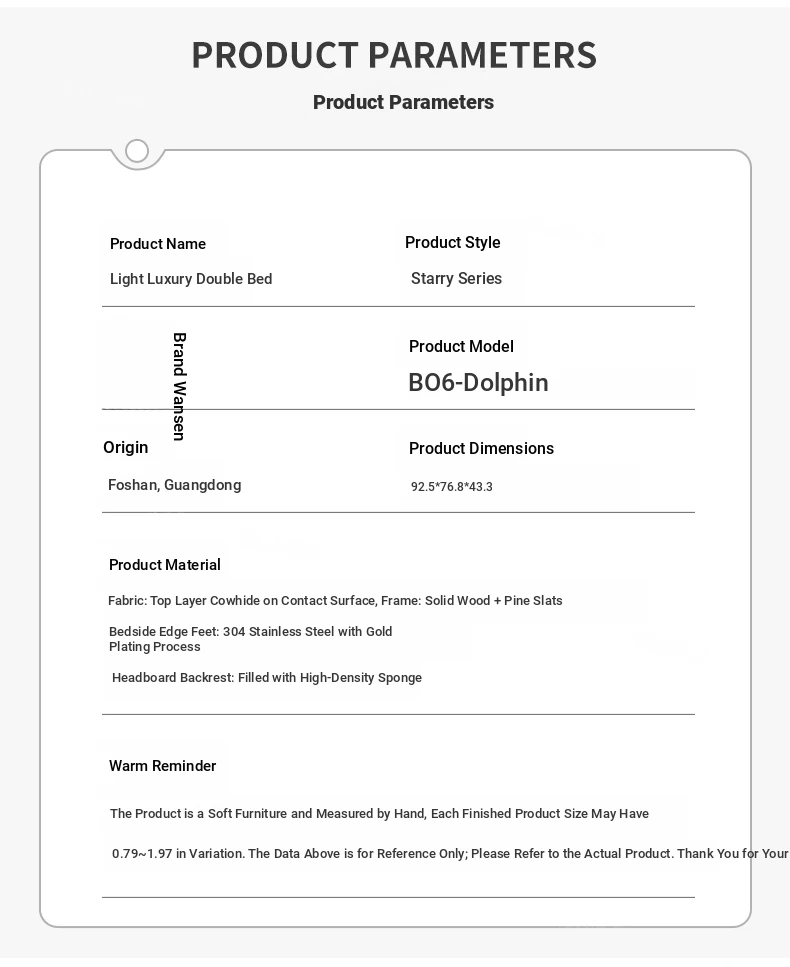Click the circular hole icon on card
790x967 pixels.
click(x=137, y=150)
